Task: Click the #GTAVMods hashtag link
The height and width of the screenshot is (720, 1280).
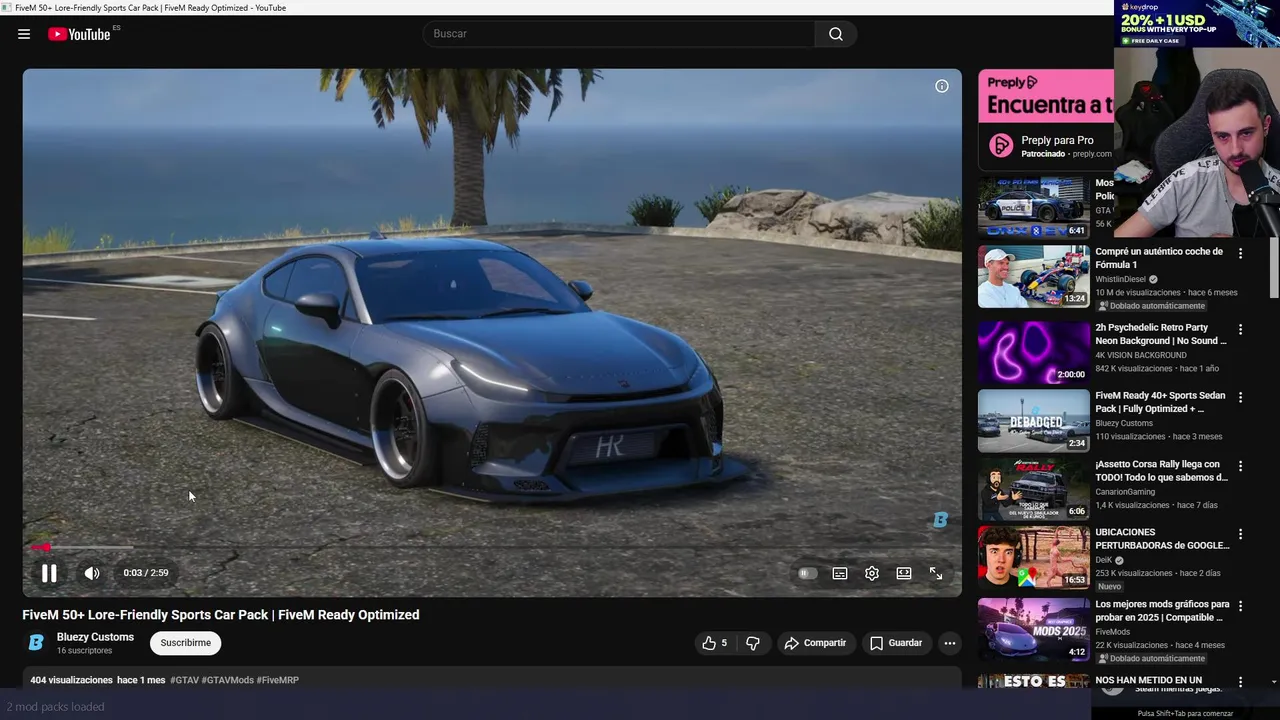Action: (x=227, y=680)
